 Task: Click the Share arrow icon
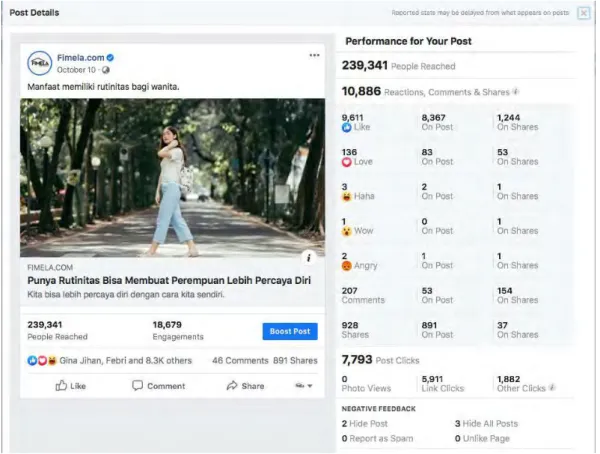232,385
